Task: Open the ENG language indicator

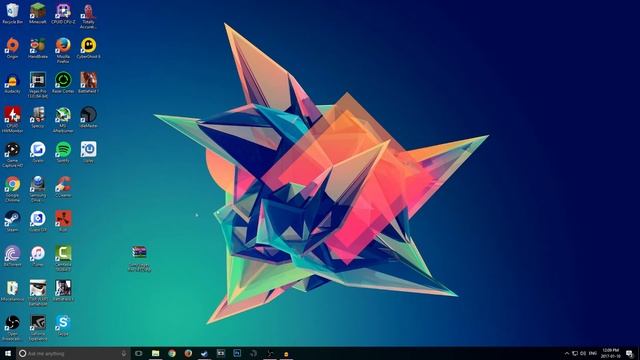Action: click(593, 353)
